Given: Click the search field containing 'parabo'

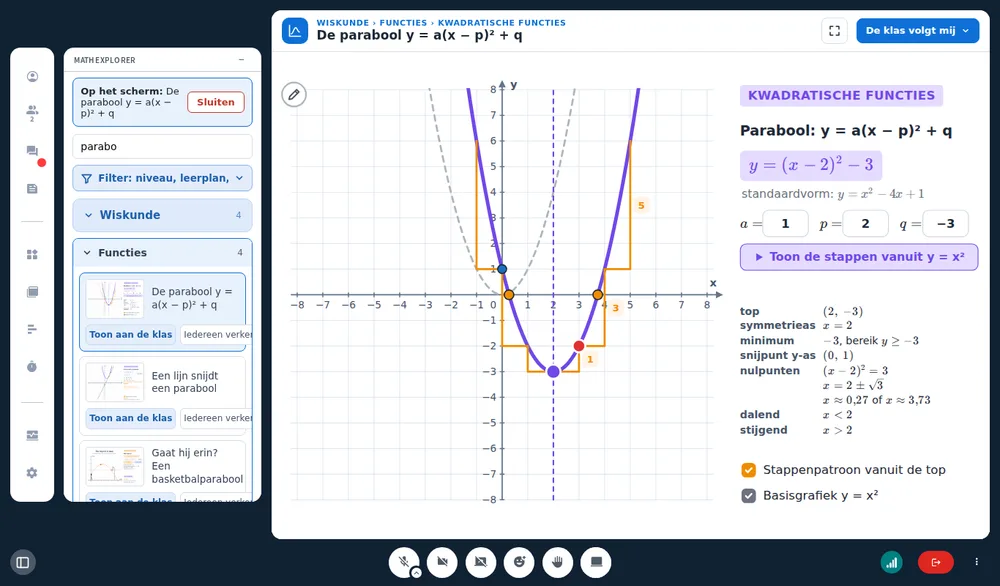Looking at the screenshot, I should [163, 146].
